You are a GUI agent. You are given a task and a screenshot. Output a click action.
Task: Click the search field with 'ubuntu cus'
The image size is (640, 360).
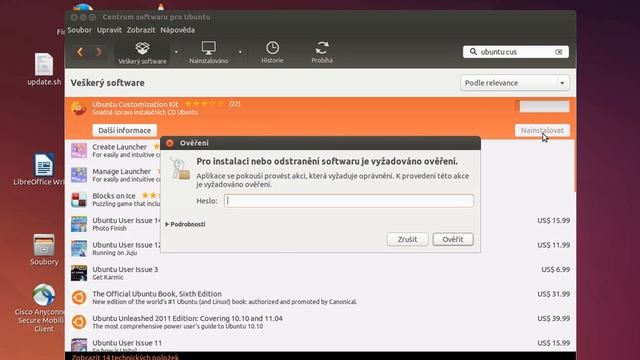click(x=516, y=52)
